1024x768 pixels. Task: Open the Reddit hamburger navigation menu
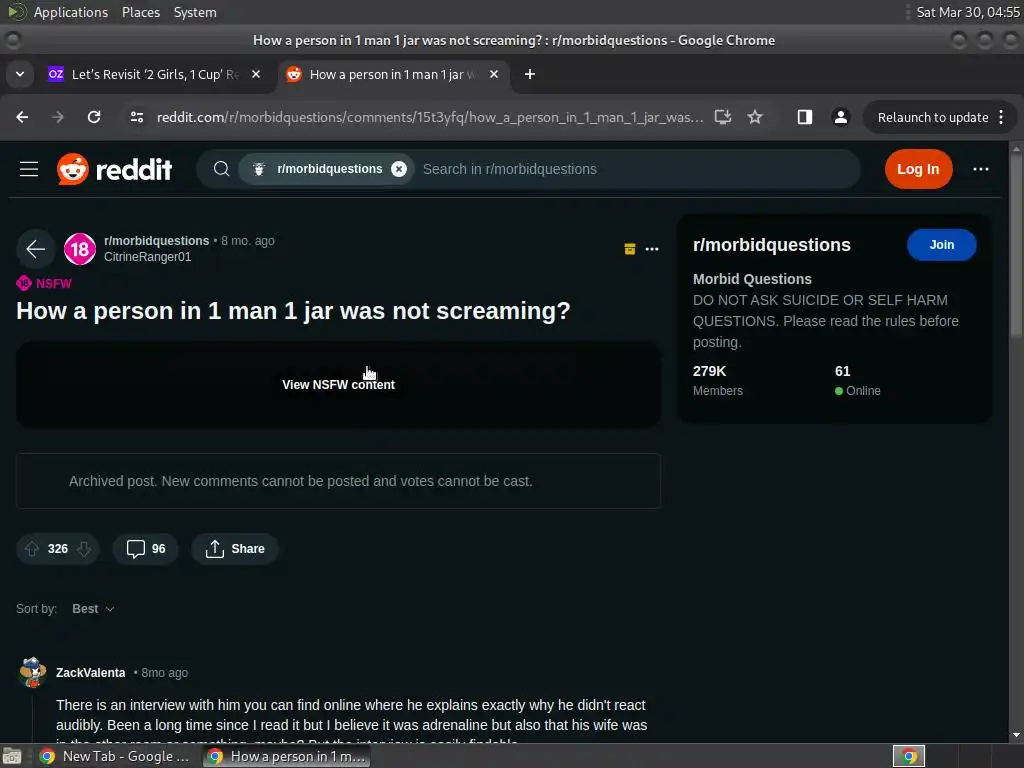(x=29, y=169)
